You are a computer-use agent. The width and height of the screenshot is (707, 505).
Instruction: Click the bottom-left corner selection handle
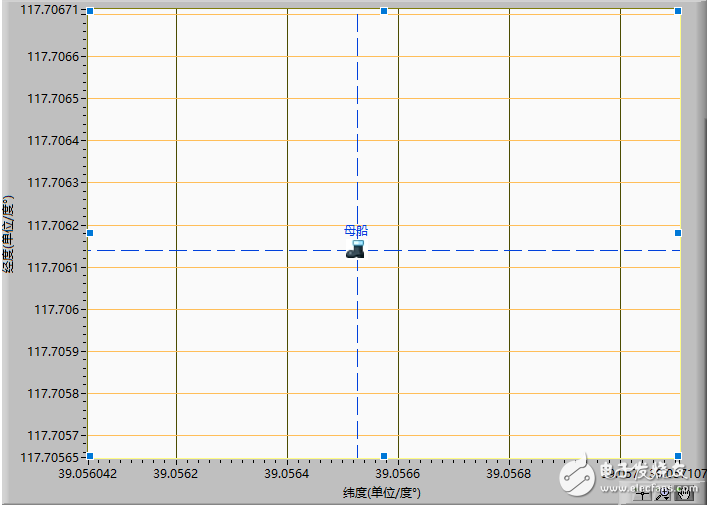90,456
